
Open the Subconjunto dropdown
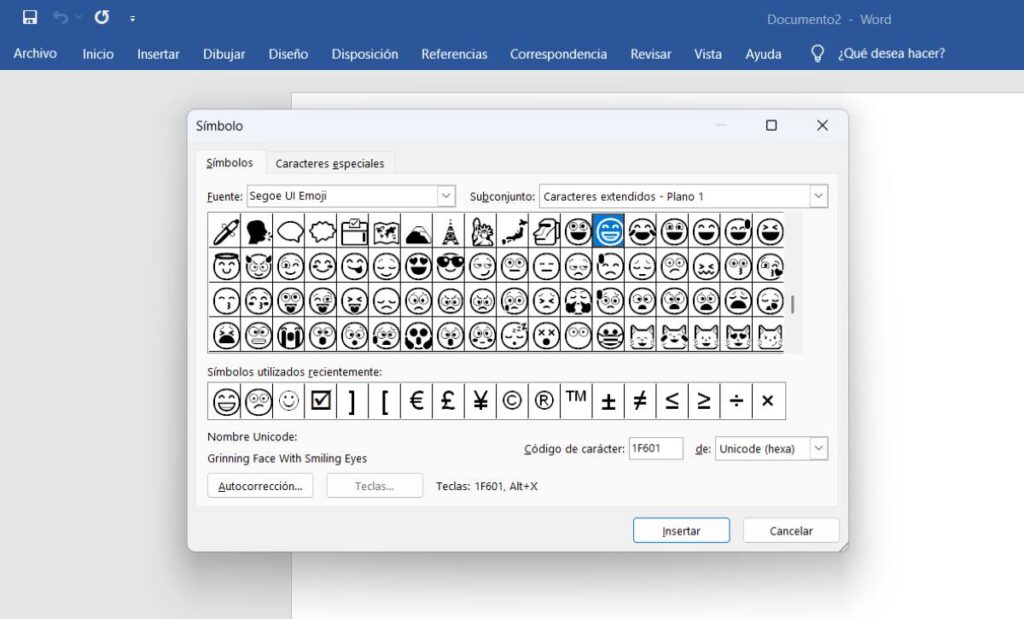(x=819, y=196)
